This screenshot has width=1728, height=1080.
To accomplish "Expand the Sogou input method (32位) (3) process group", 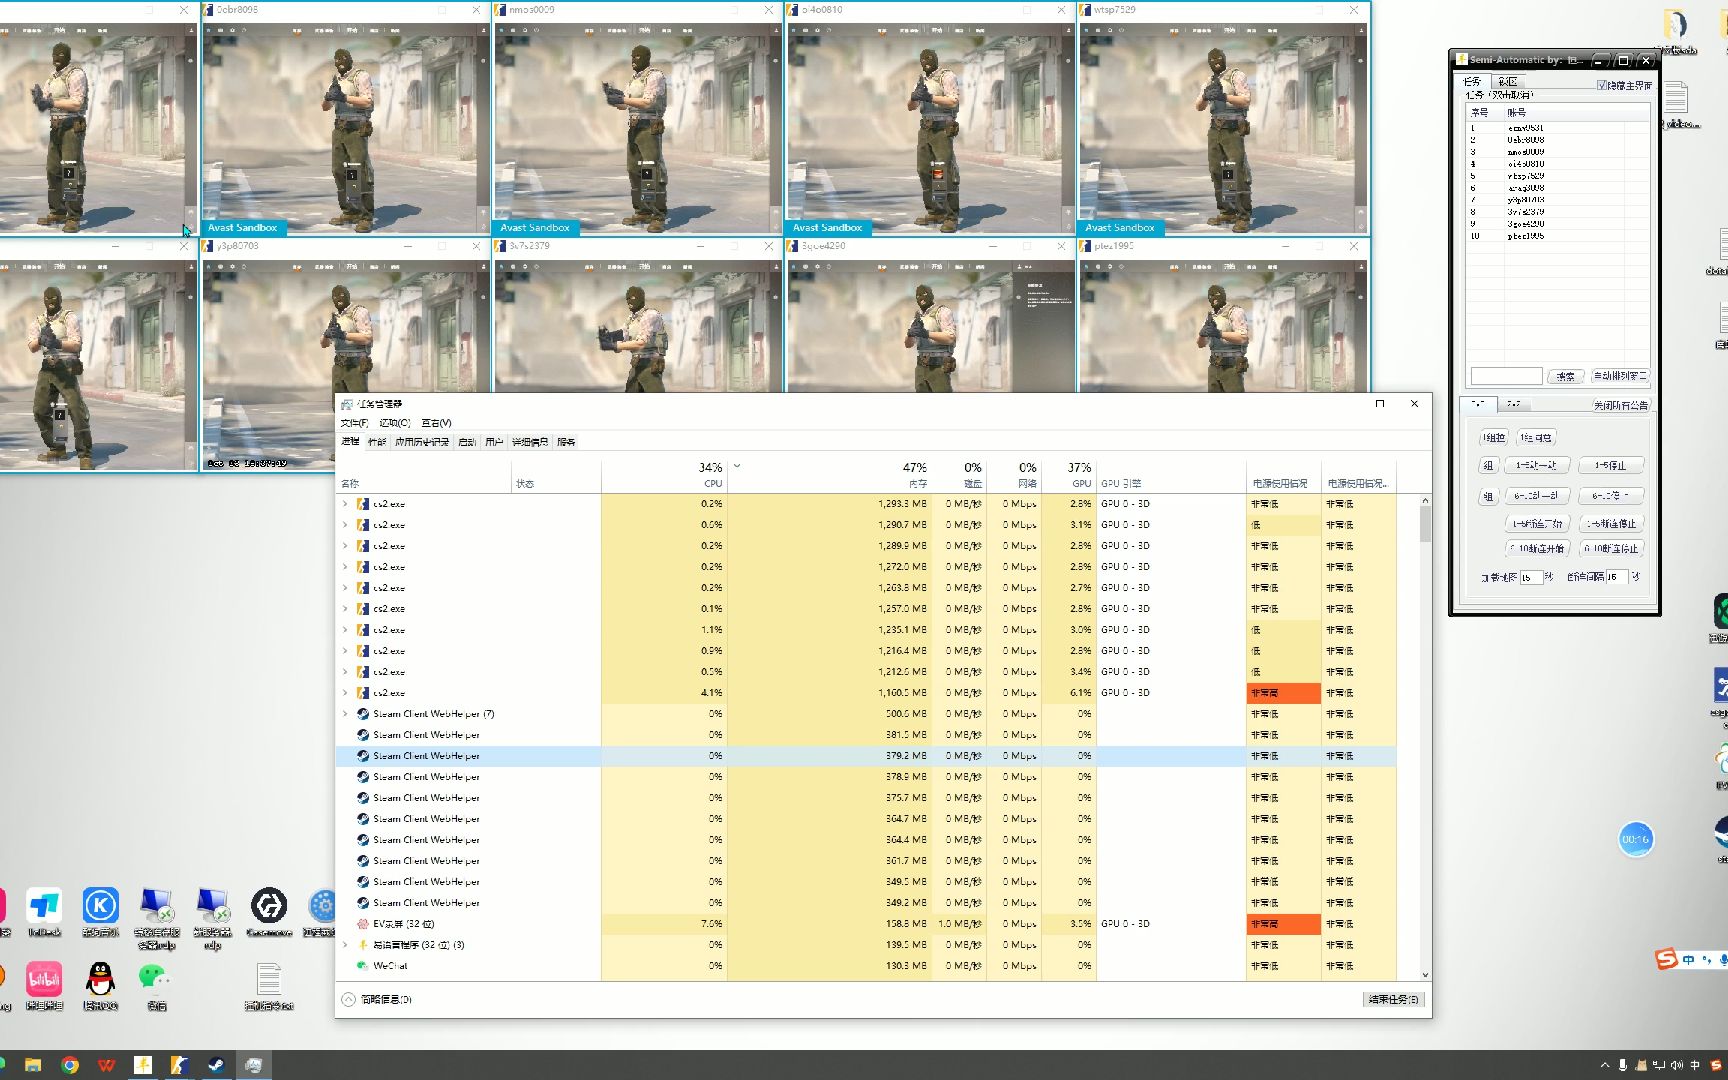I will click(x=346, y=945).
